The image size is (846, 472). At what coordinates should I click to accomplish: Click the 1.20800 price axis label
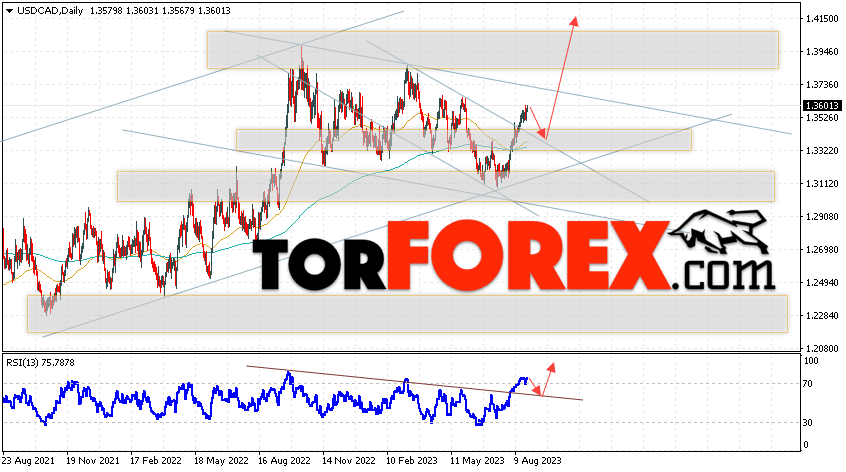click(x=822, y=348)
